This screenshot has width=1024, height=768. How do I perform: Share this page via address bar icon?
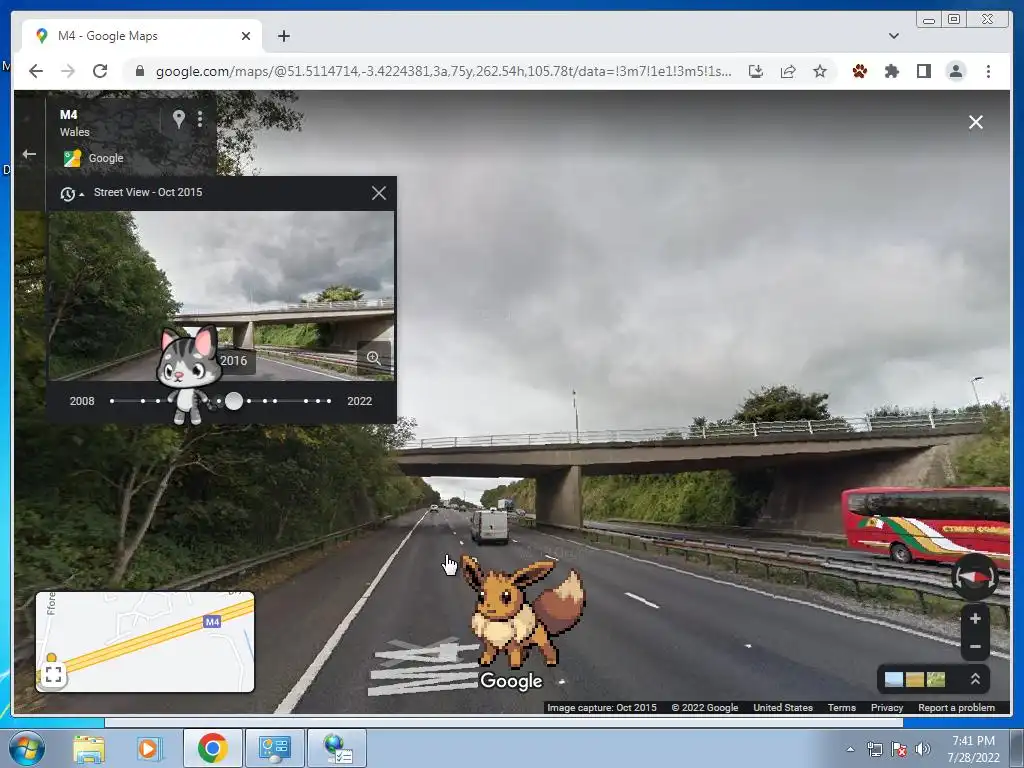click(x=788, y=71)
